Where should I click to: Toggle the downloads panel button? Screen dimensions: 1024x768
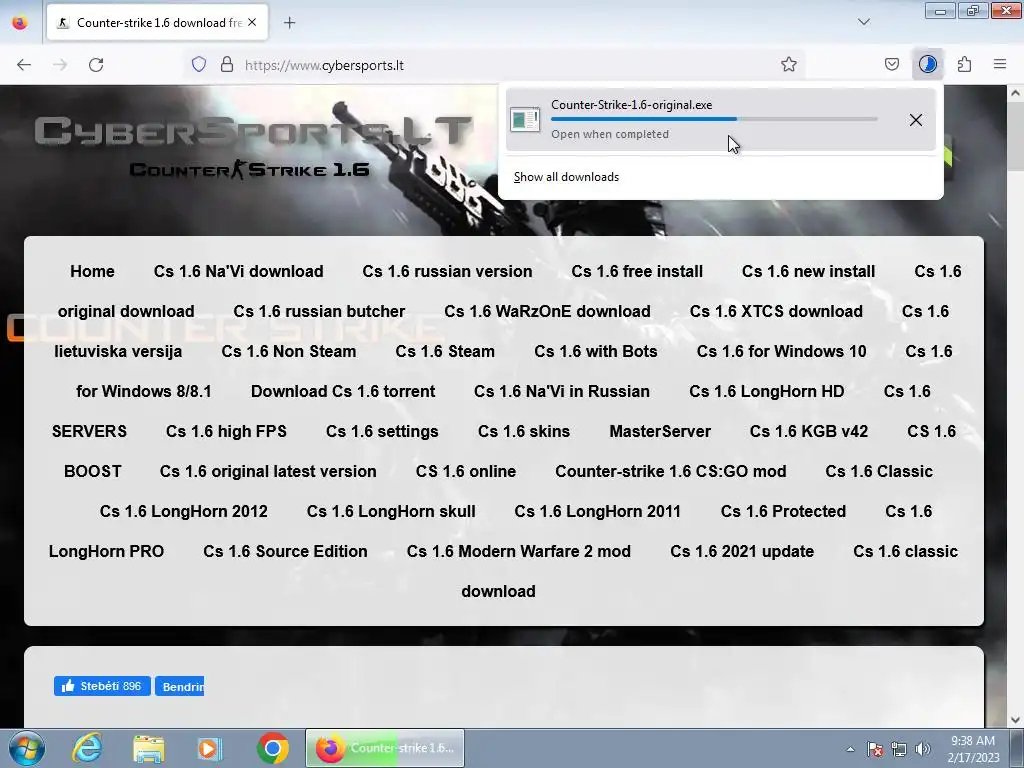[x=927, y=64]
